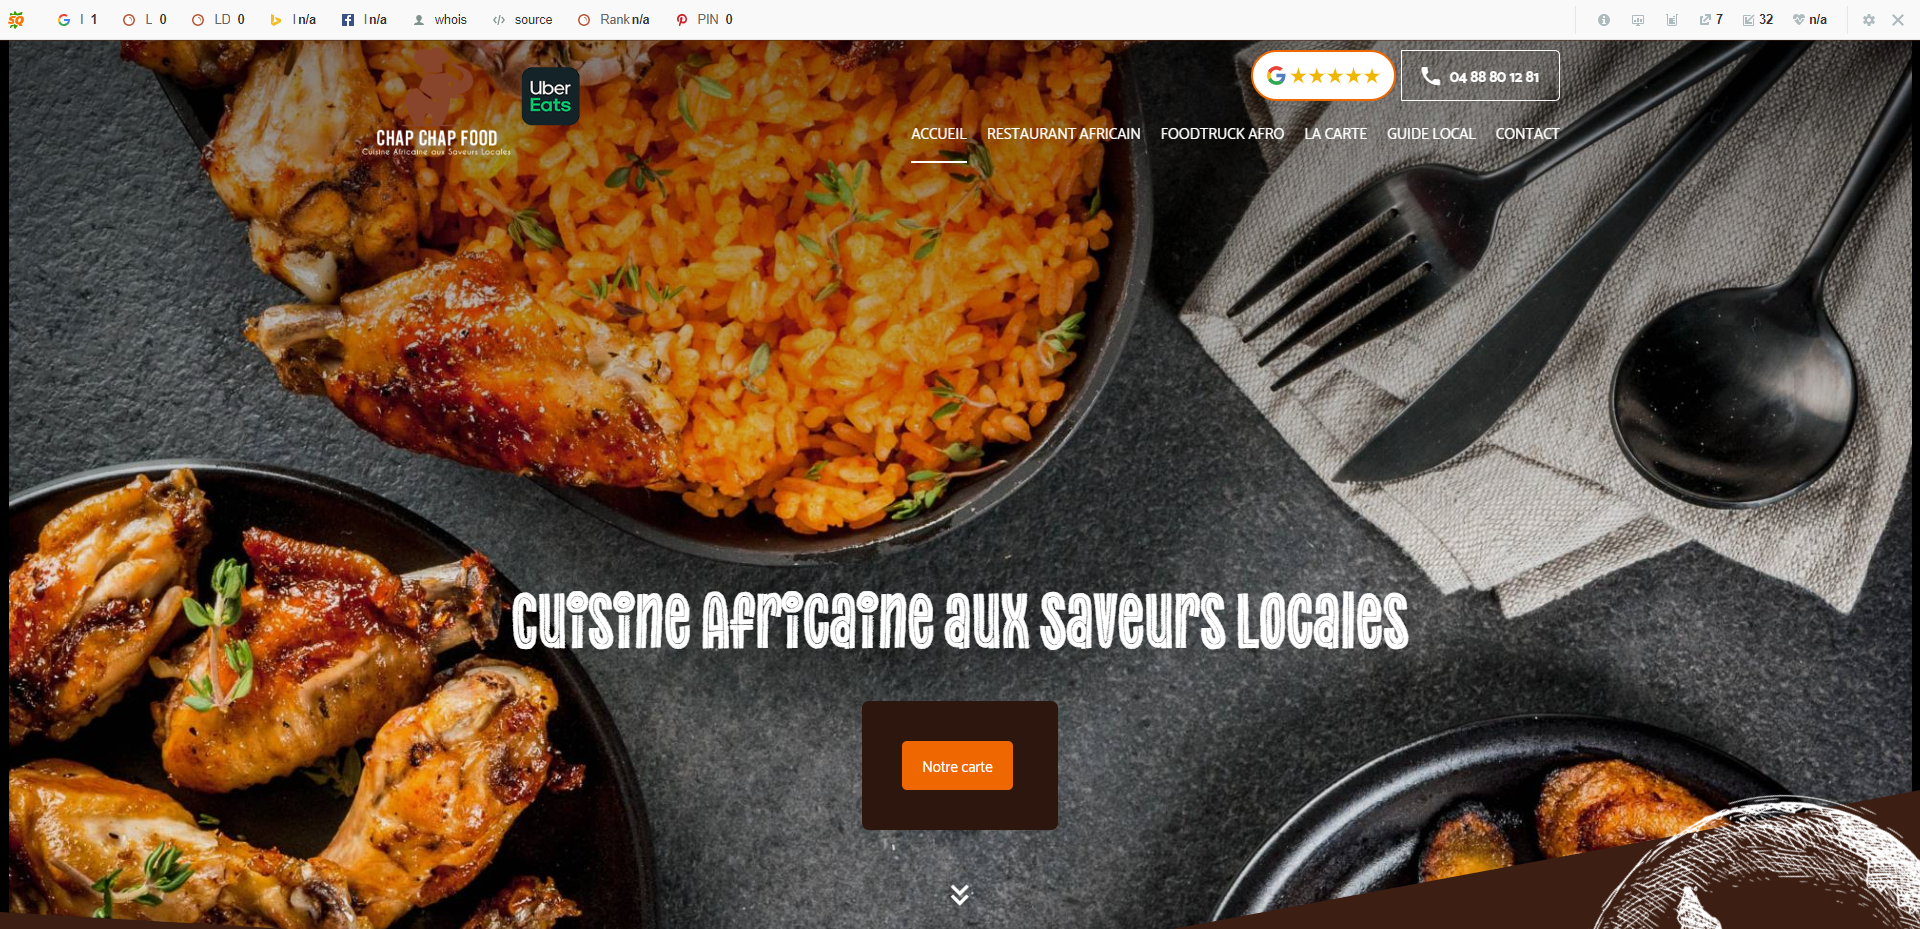Image resolution: width=1920 pixels, height=929 pixels.
Task: Click the Chap Chap Food logo
Action: point(437,106)
